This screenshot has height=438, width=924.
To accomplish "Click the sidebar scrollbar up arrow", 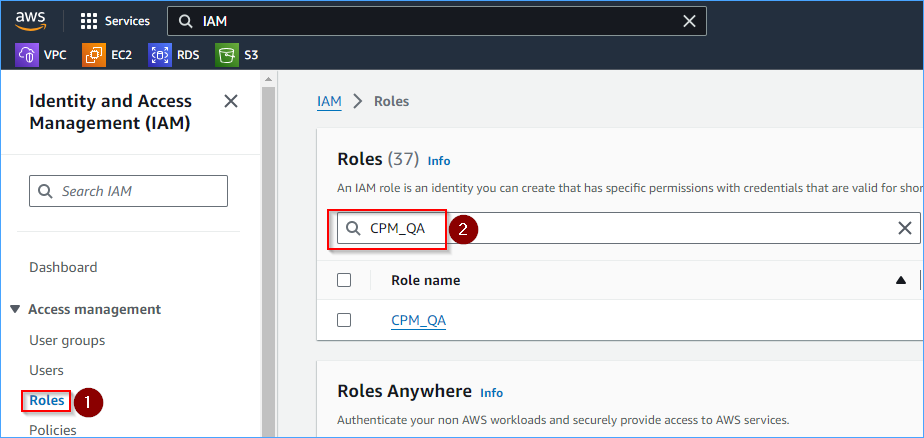I will [268, 79].
